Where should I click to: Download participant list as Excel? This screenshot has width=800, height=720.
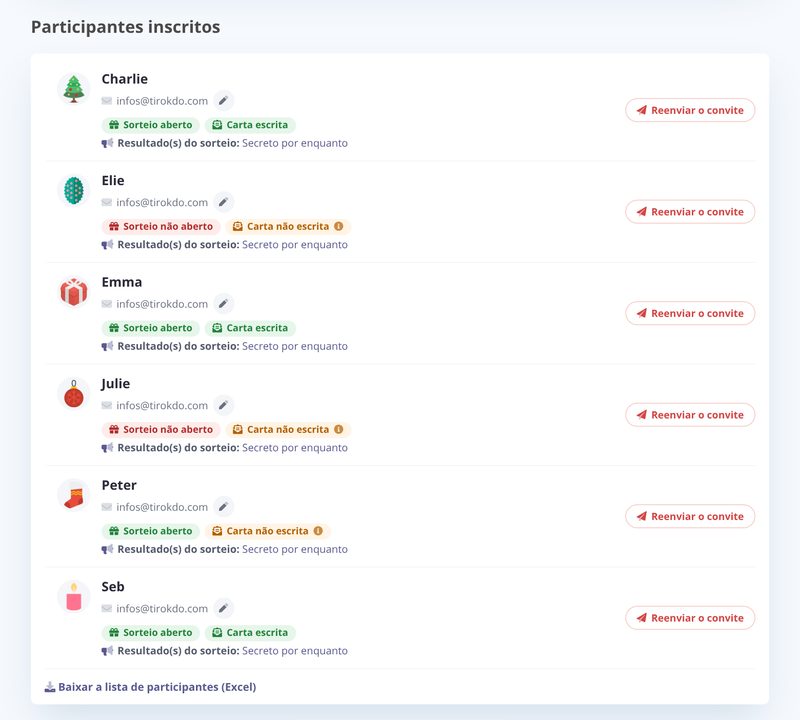(x=151, y=687)
